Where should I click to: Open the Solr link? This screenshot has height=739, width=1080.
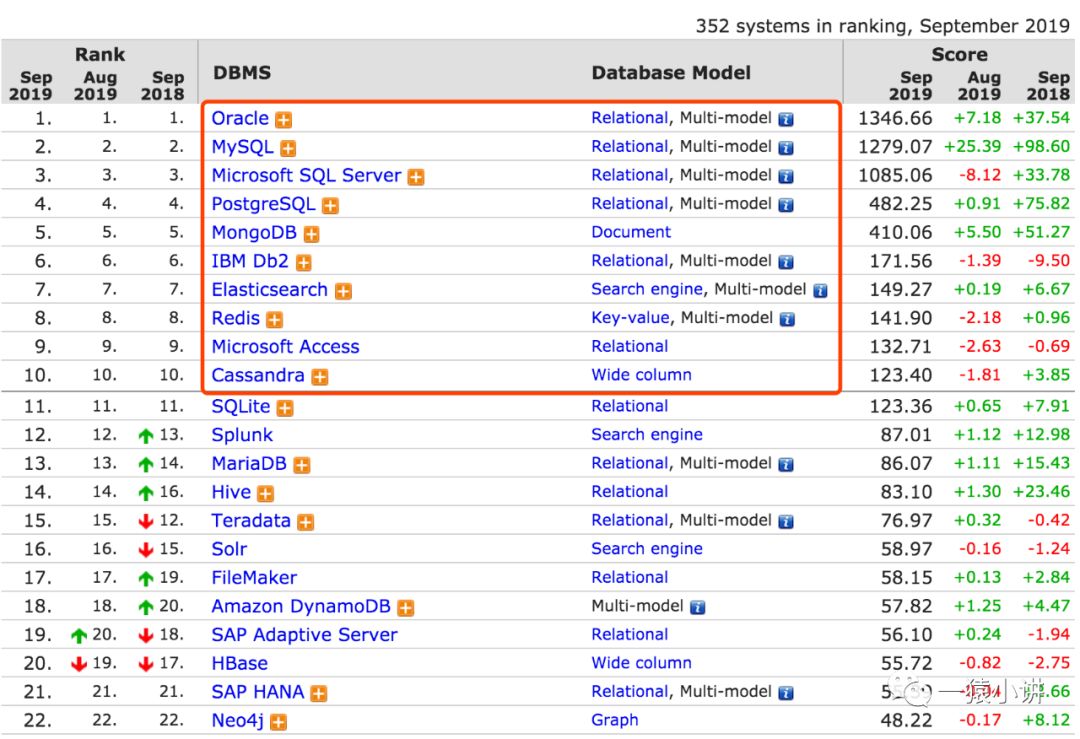229,550
